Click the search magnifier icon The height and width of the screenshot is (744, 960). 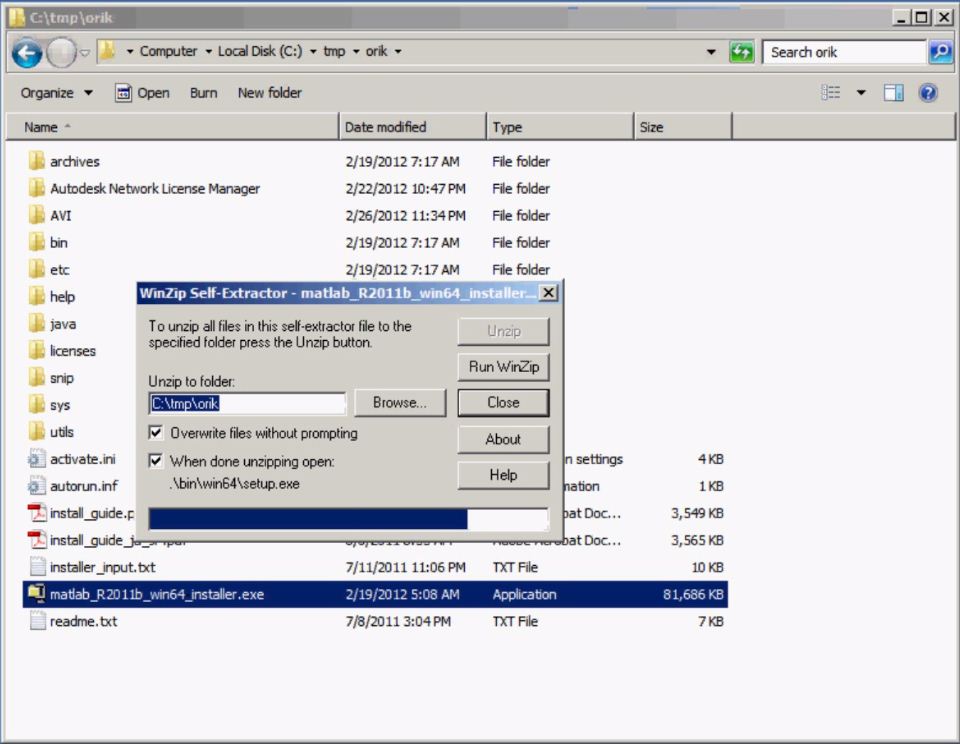pyautogui.click(x=940, y=52)
